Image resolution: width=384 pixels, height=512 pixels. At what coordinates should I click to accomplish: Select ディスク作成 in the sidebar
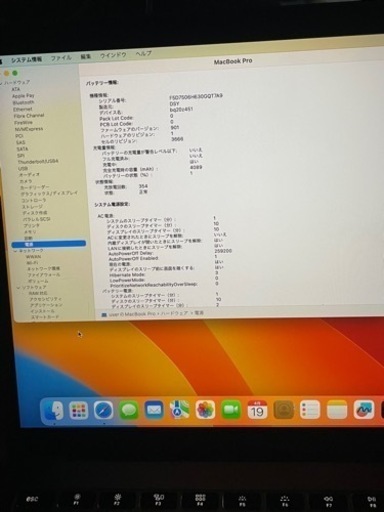35,213
